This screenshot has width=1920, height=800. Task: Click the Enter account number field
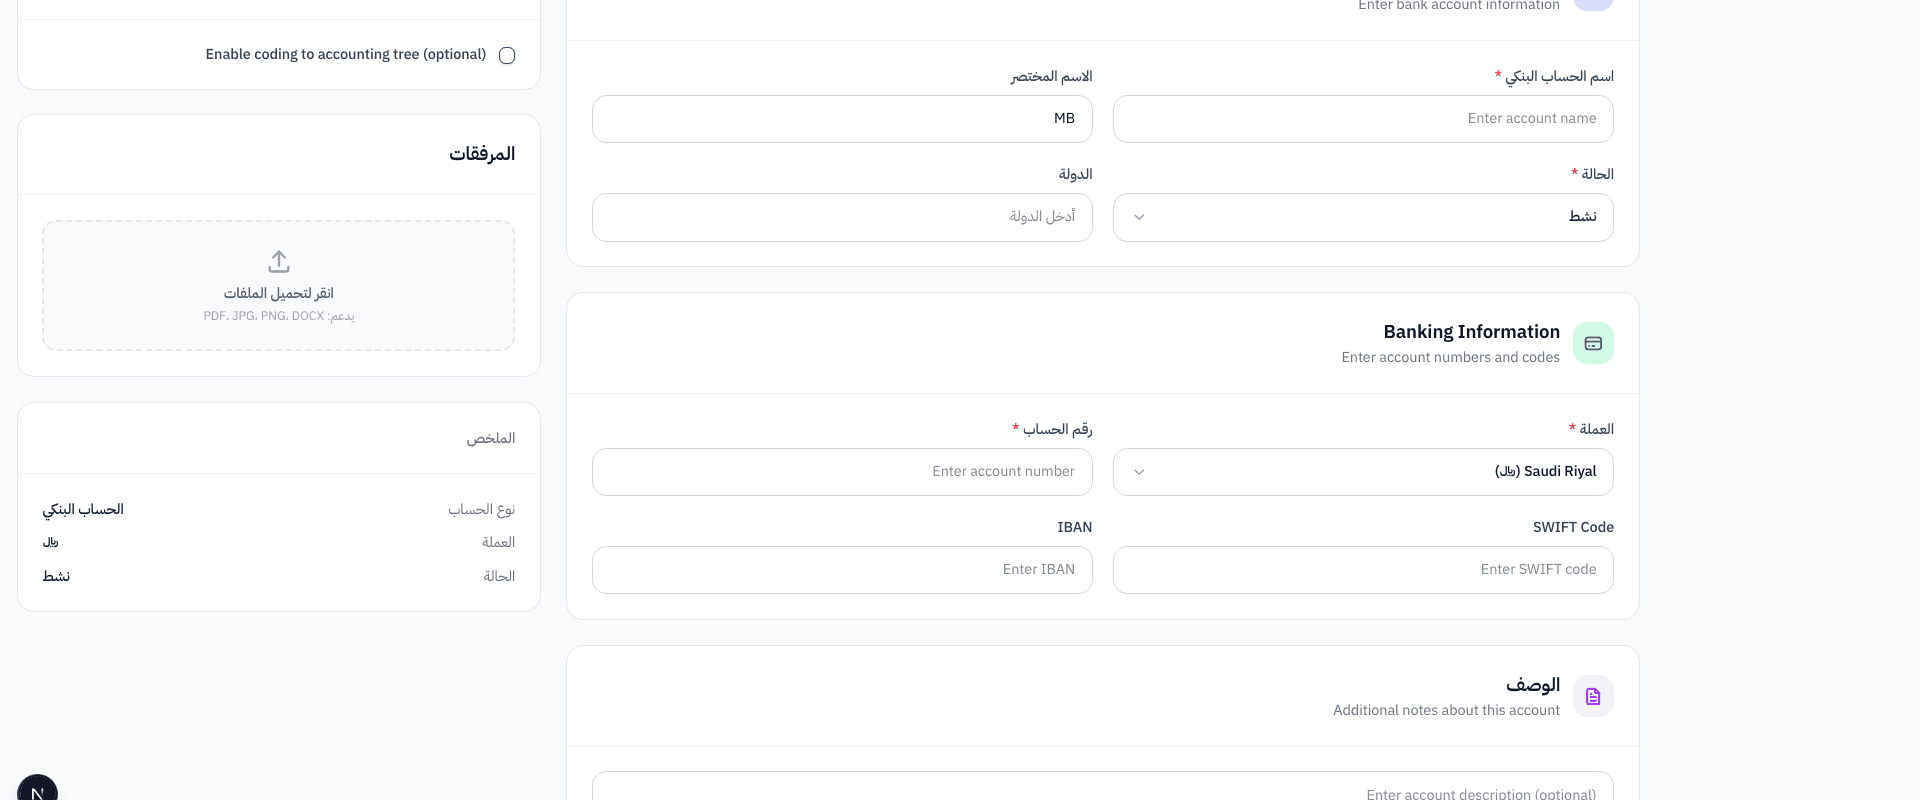point(842,471)
